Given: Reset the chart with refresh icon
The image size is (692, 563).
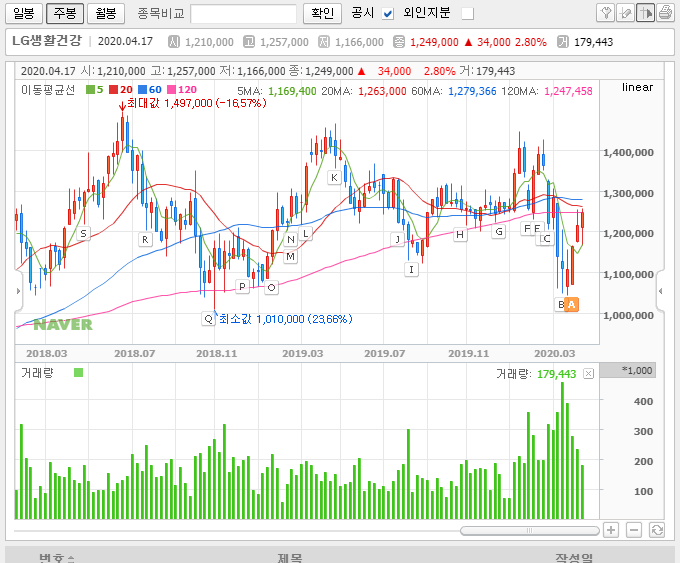Looking at the screenshot, I should tap(657, 530).
